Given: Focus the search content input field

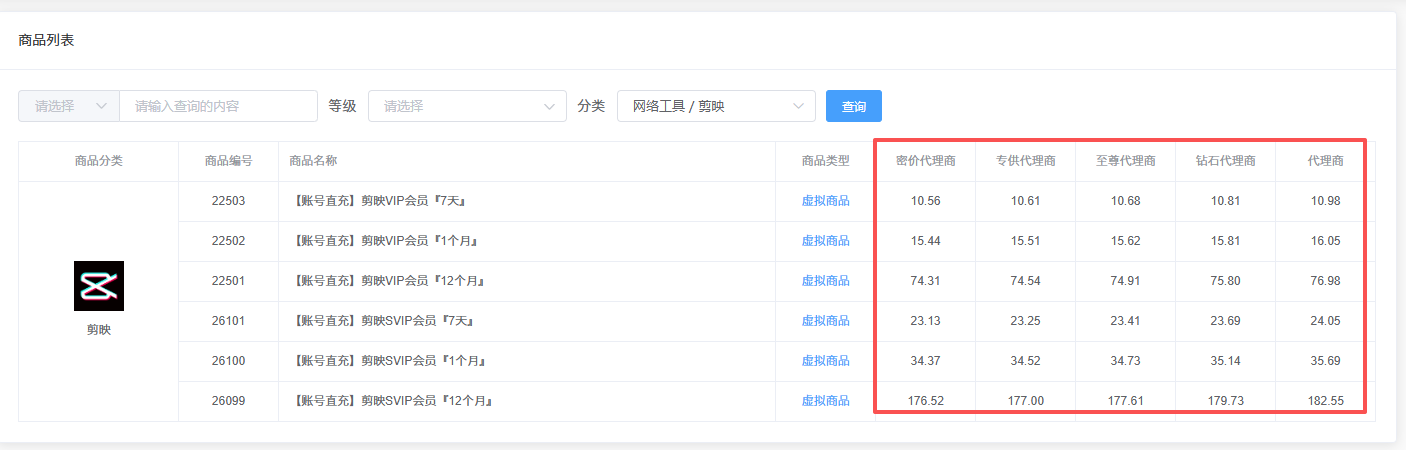Looking at the screenshot, I should click(x=218, y=106).
